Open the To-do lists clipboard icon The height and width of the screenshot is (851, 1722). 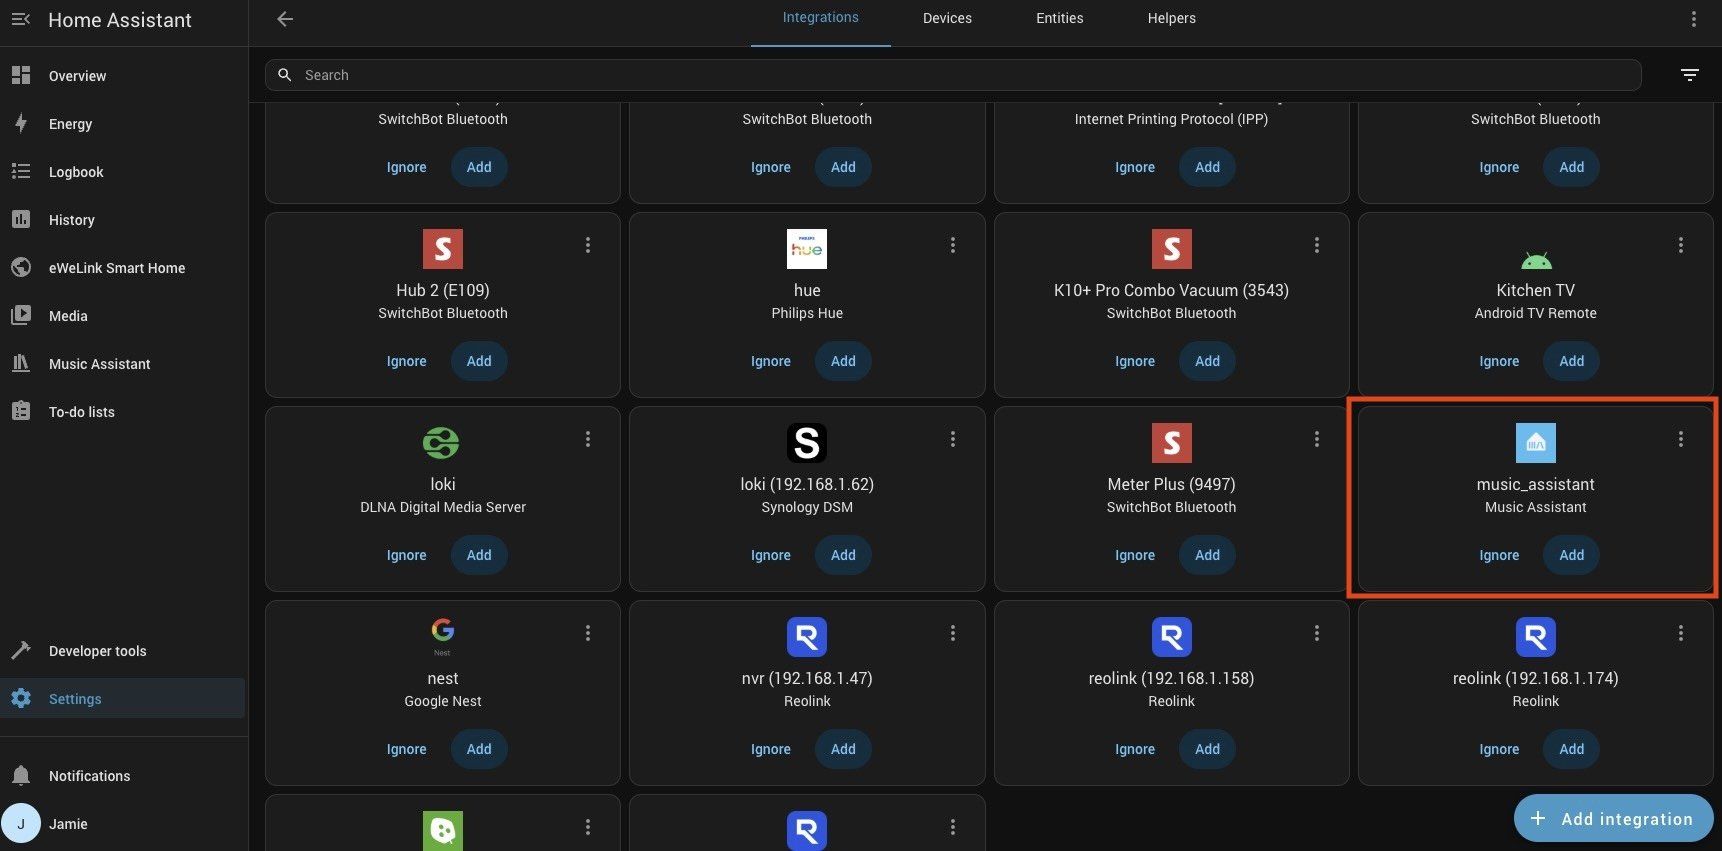[21, 412]
